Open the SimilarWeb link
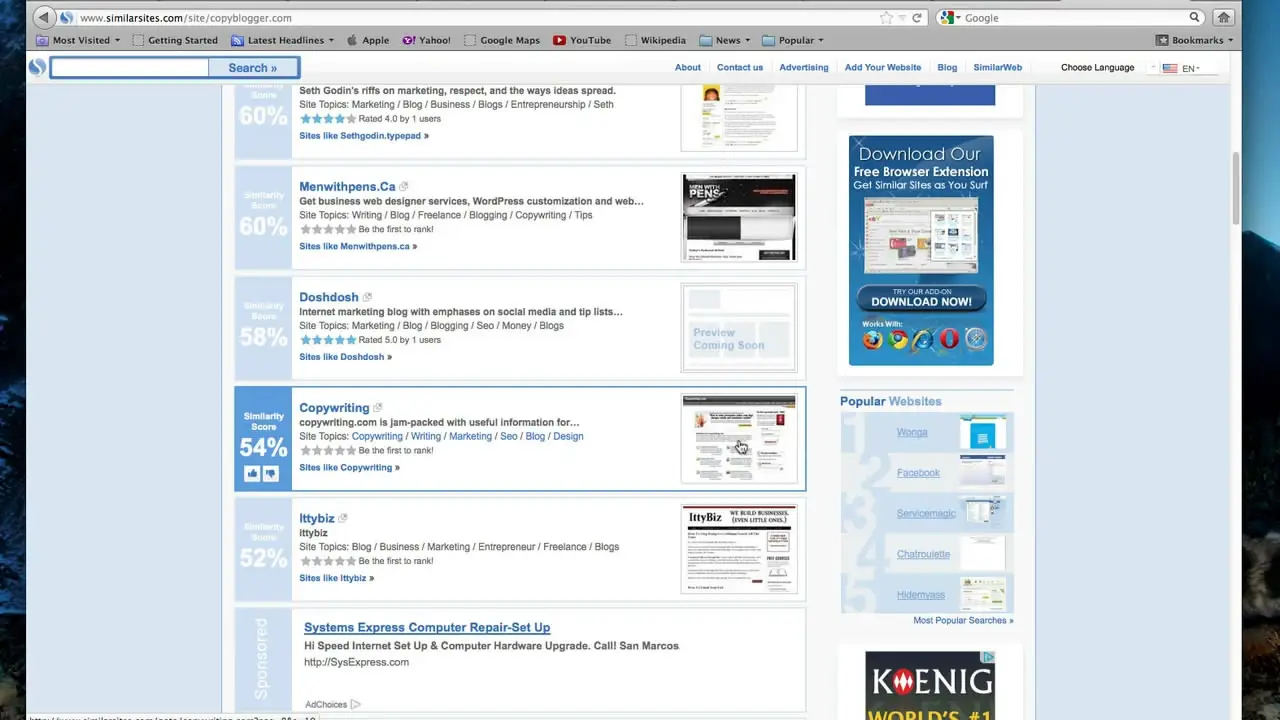Viewport: 1280px width, 720px height. pyautogui.click(x=998, y=68)
